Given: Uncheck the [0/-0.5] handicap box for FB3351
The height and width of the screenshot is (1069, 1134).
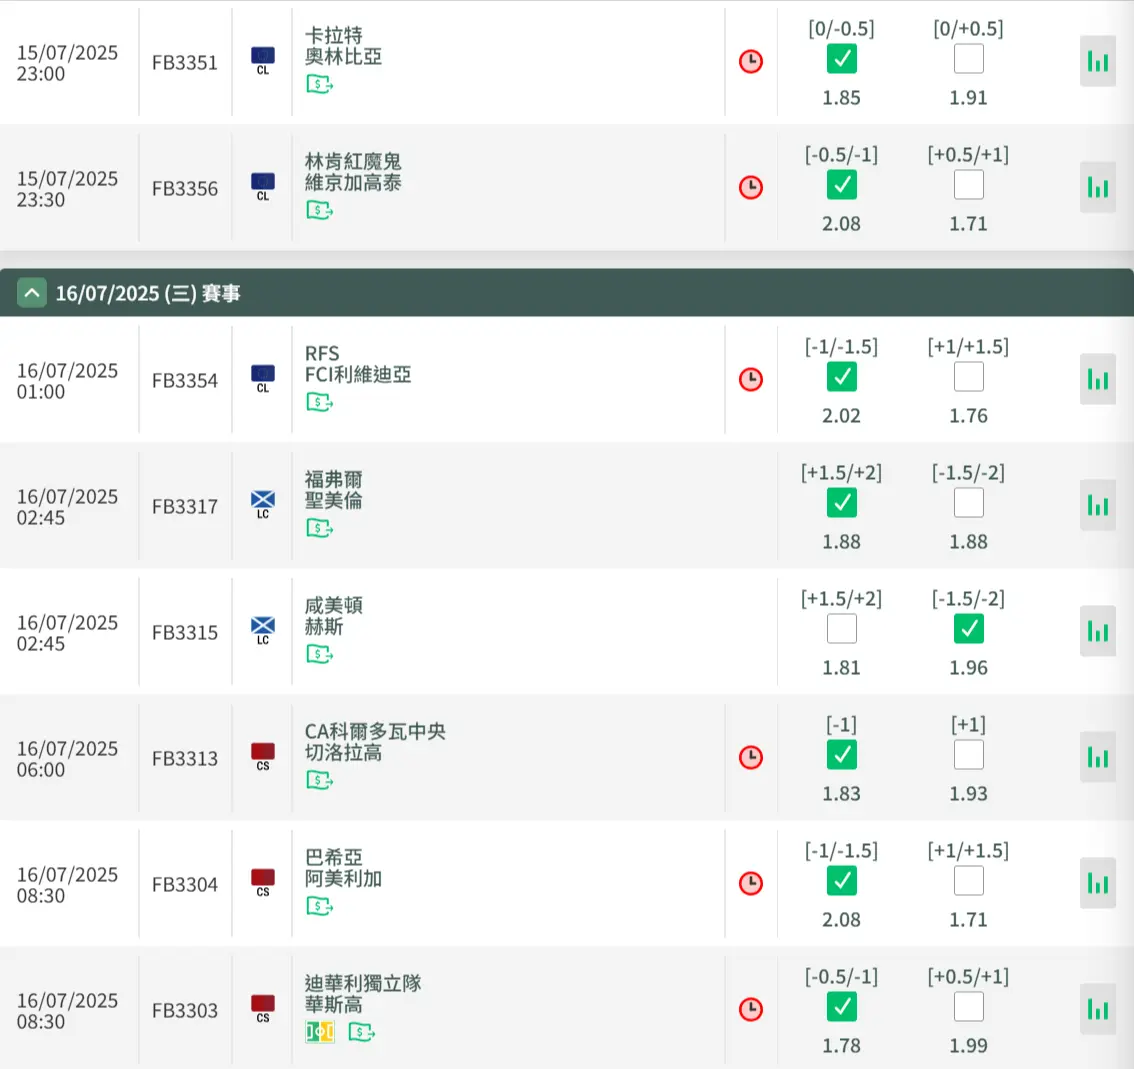Looking at the screenshot, I should click(x=841, y=59).
